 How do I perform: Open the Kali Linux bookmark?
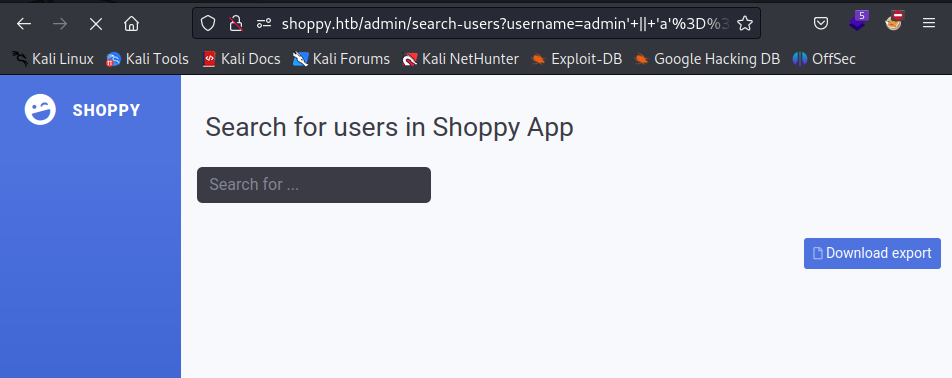[53, 59]
